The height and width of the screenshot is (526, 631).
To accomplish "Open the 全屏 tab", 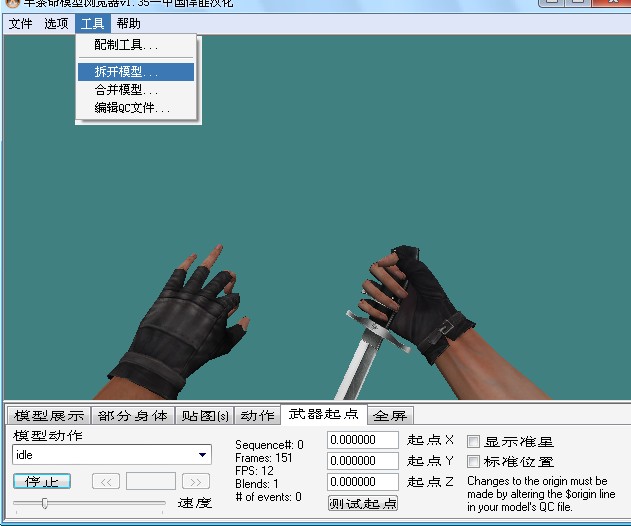I will coord(389,415).
